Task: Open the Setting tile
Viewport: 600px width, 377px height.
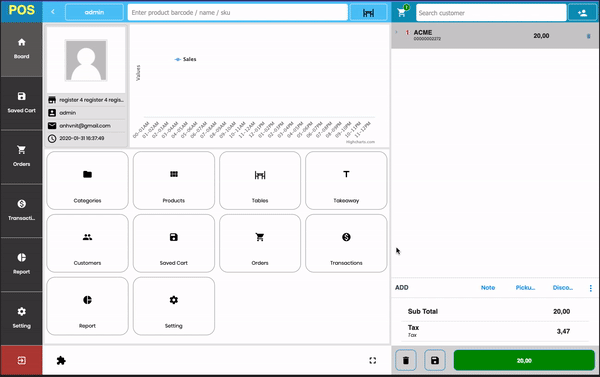Action: coord(174,306)
